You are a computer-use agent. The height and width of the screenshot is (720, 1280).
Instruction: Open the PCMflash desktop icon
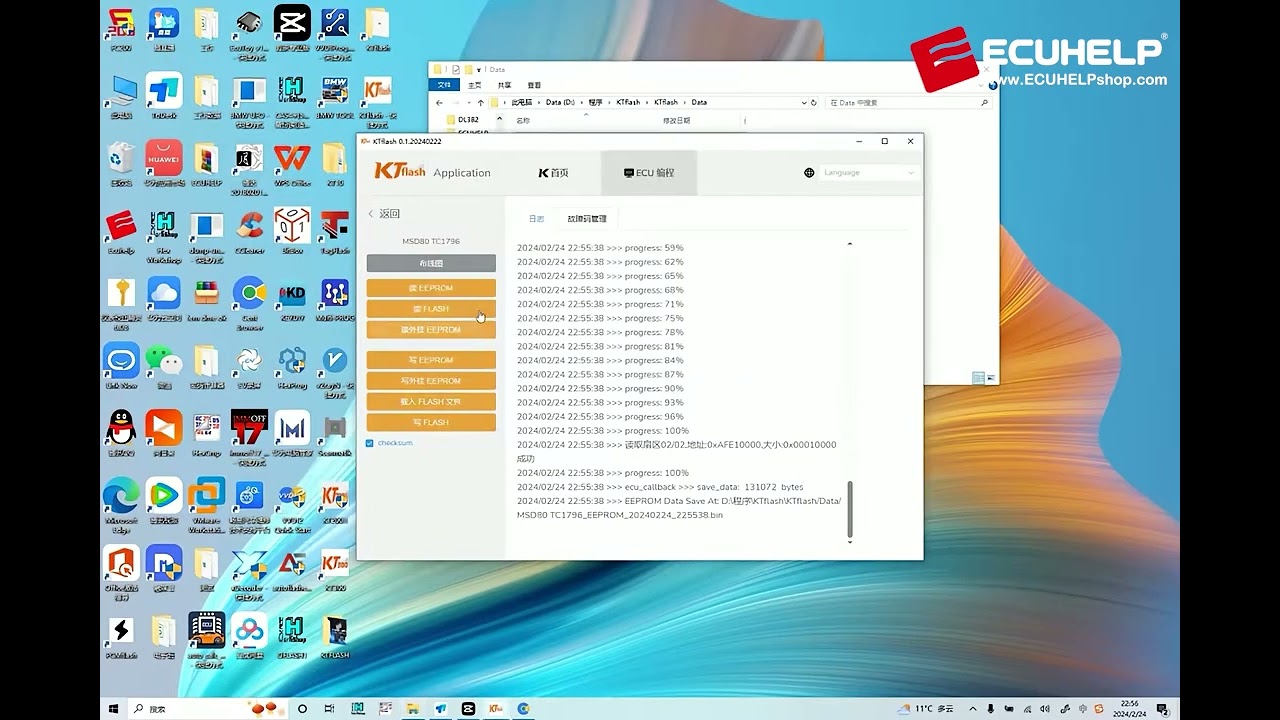(x=121, y=636)
